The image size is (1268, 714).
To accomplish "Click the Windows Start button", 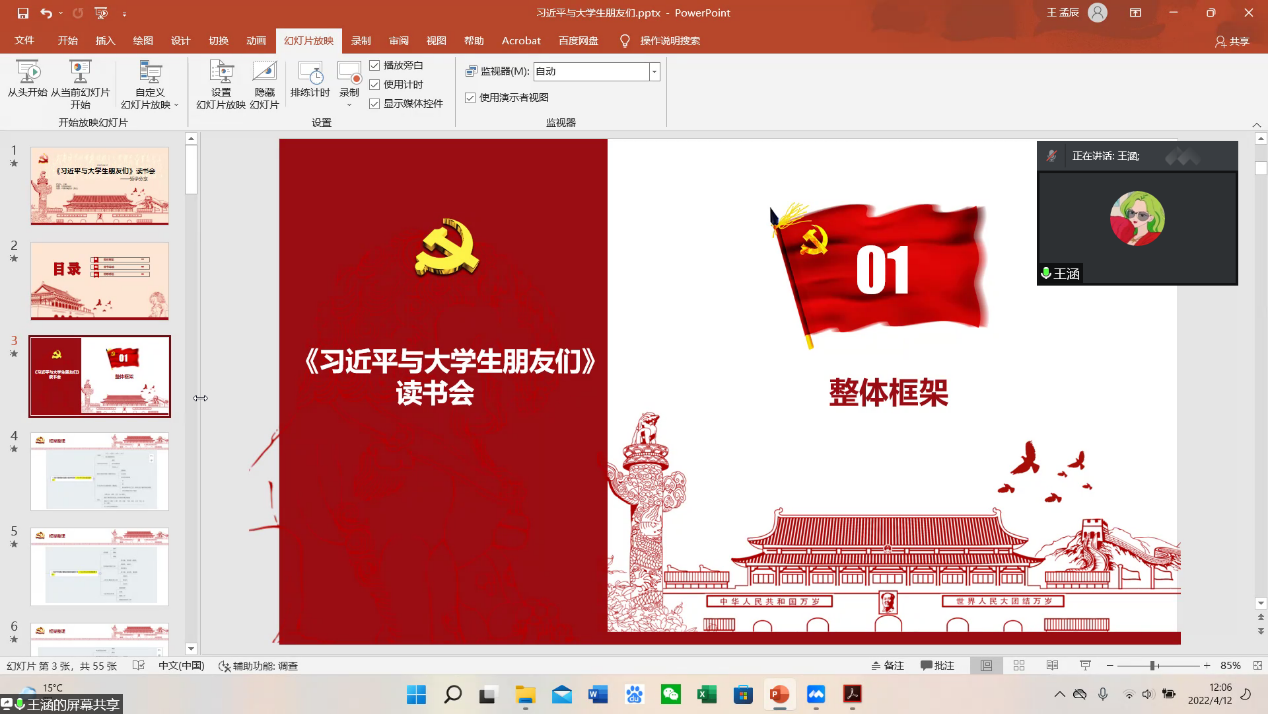I will 416,694.
